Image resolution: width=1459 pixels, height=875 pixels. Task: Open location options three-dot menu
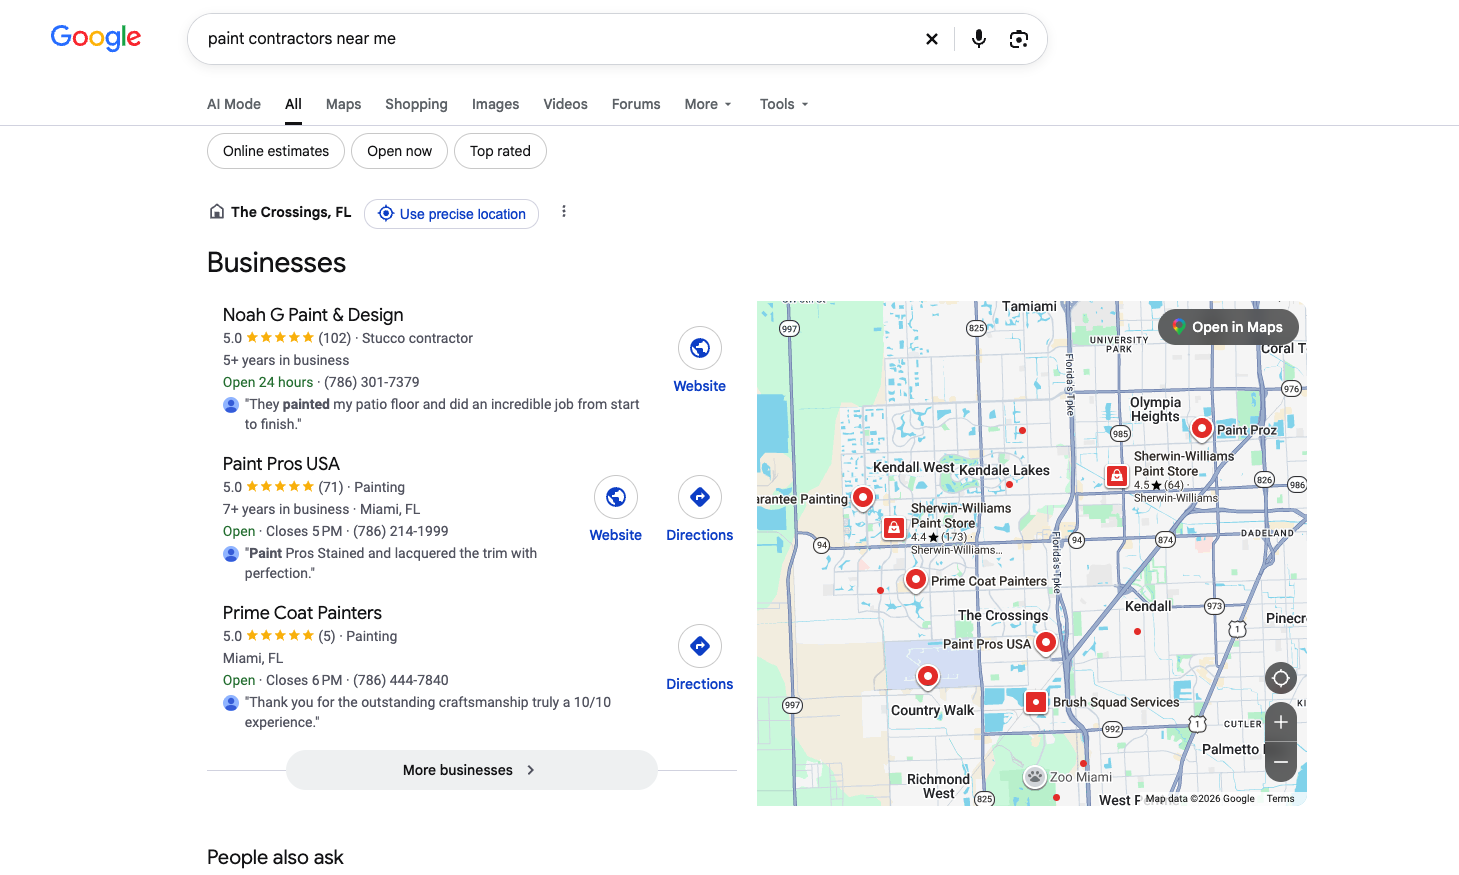point(564,212)
